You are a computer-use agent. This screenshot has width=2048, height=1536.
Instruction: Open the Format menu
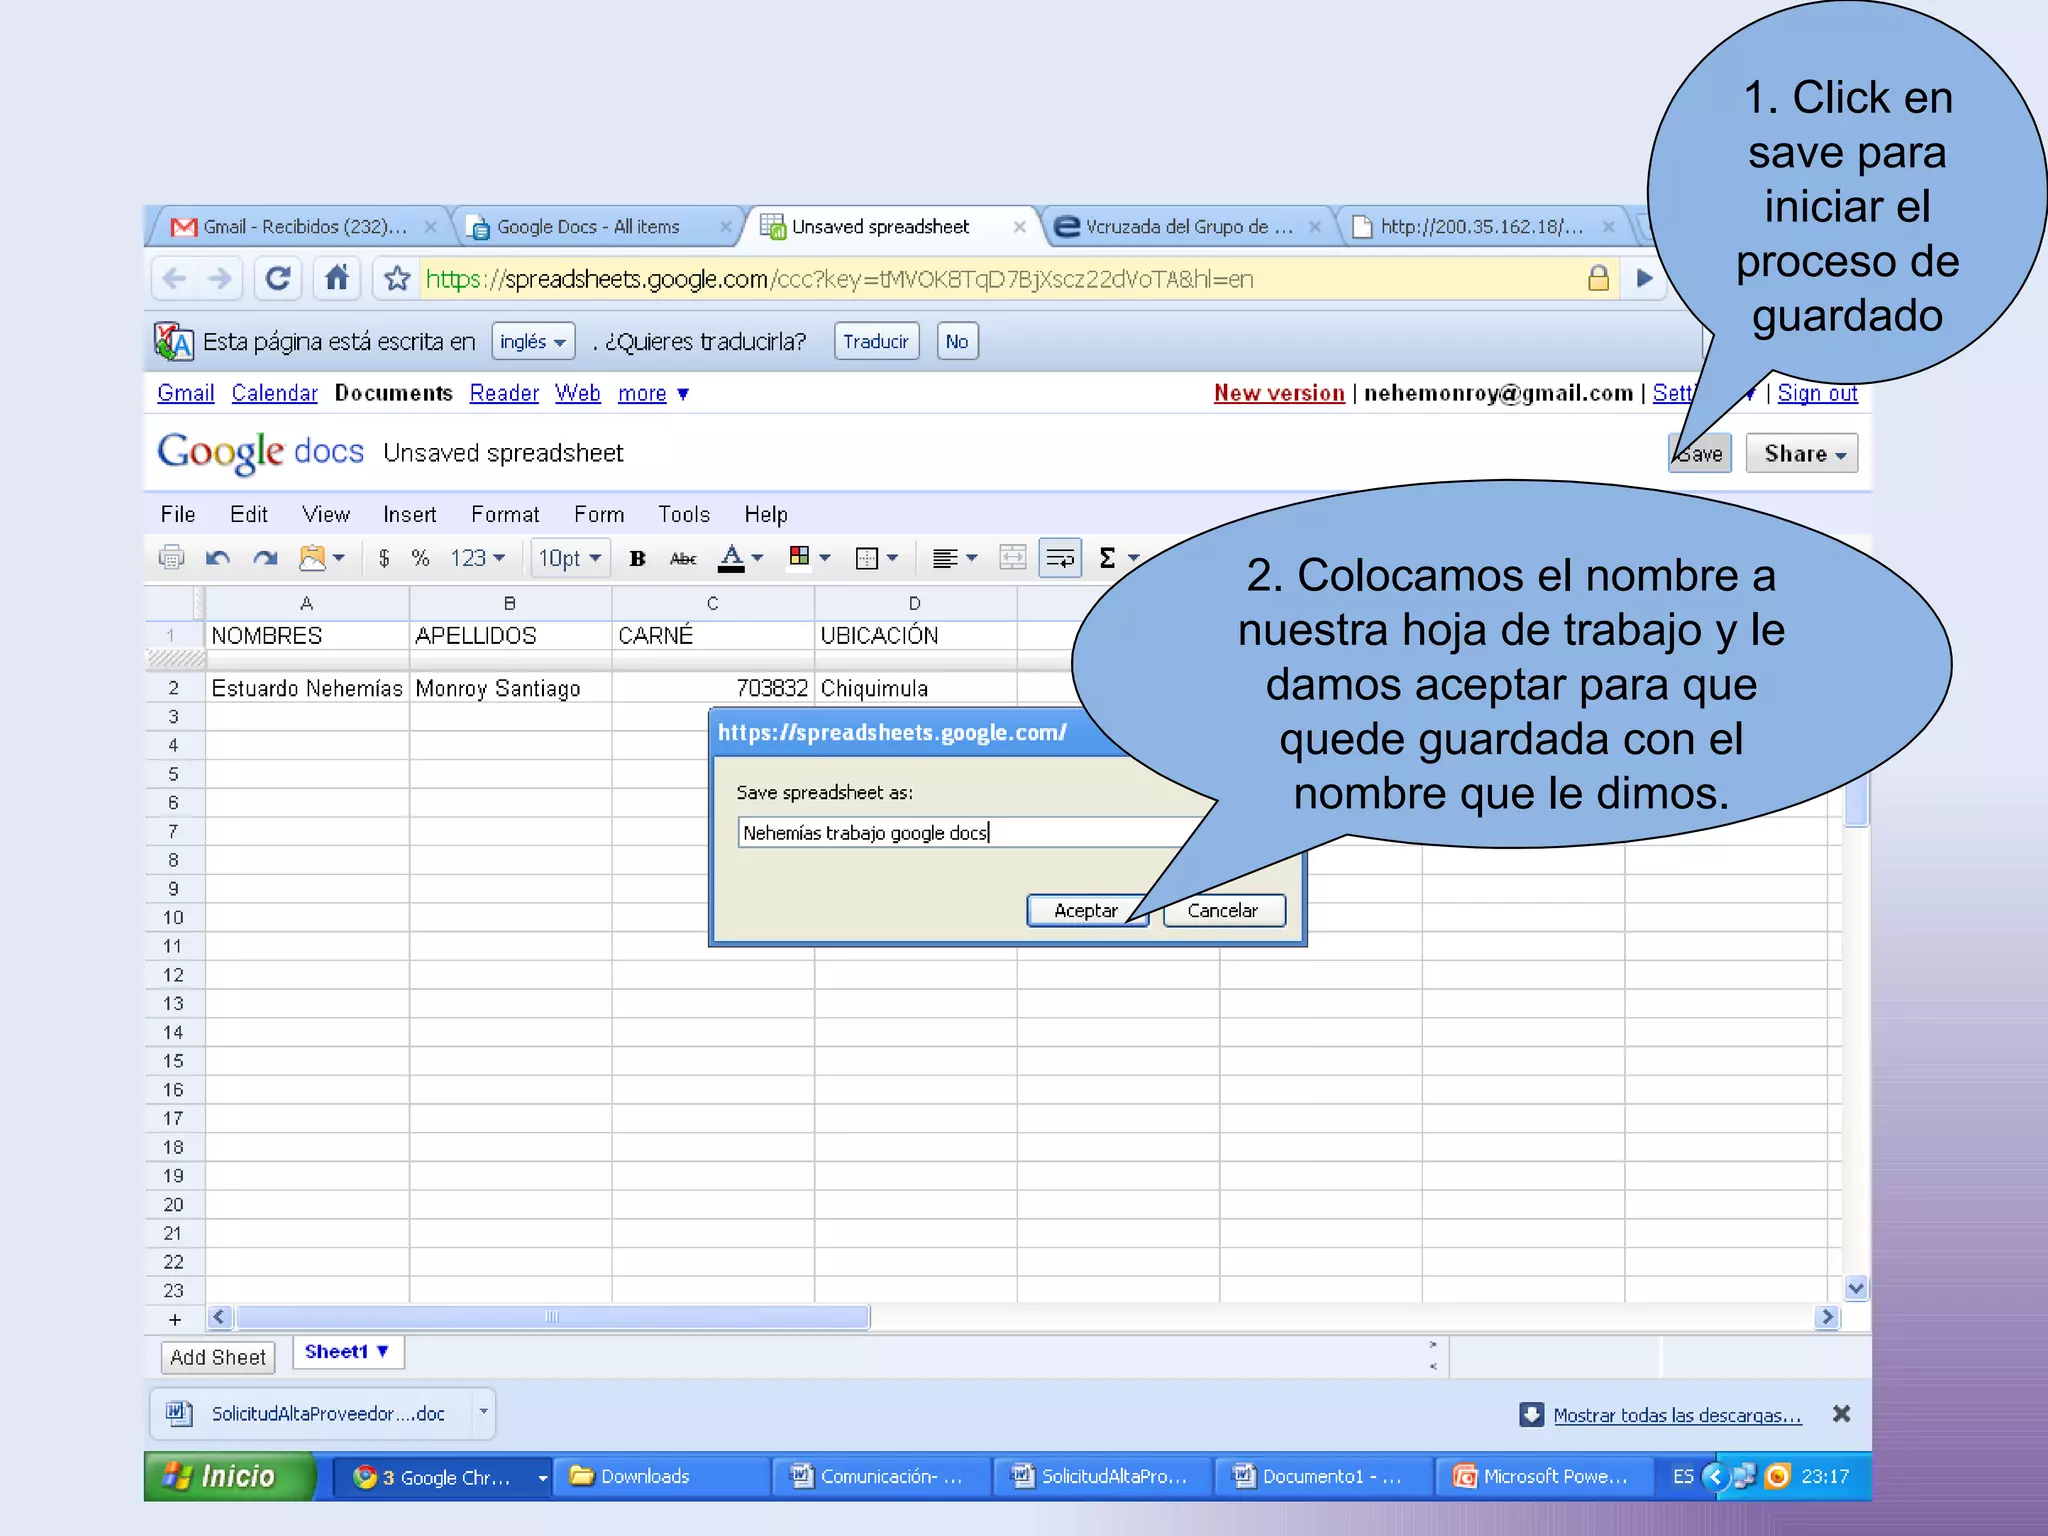pyautogui.click(x=505, y=514)
